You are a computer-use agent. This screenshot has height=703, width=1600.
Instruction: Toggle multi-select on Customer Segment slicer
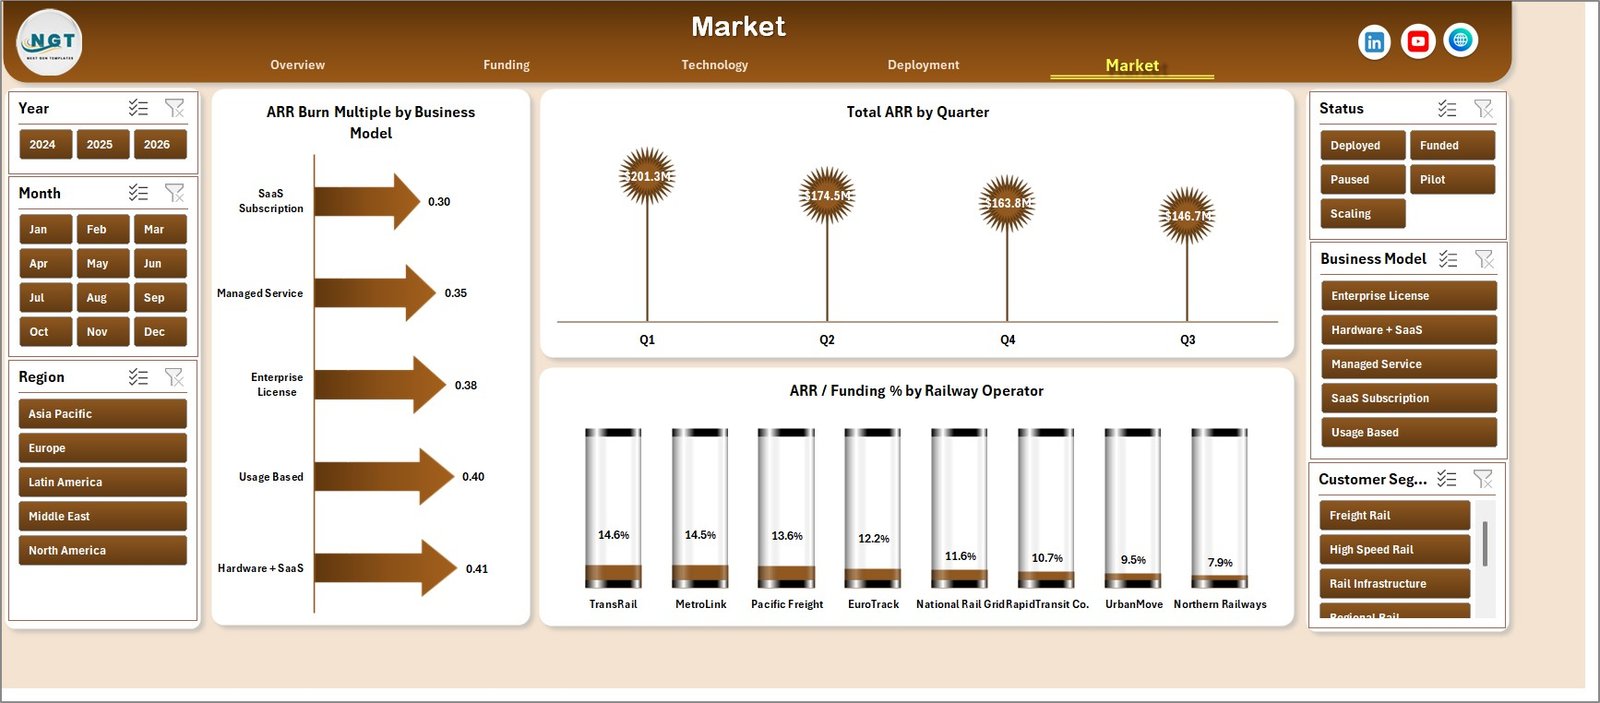coord(1447,479)
